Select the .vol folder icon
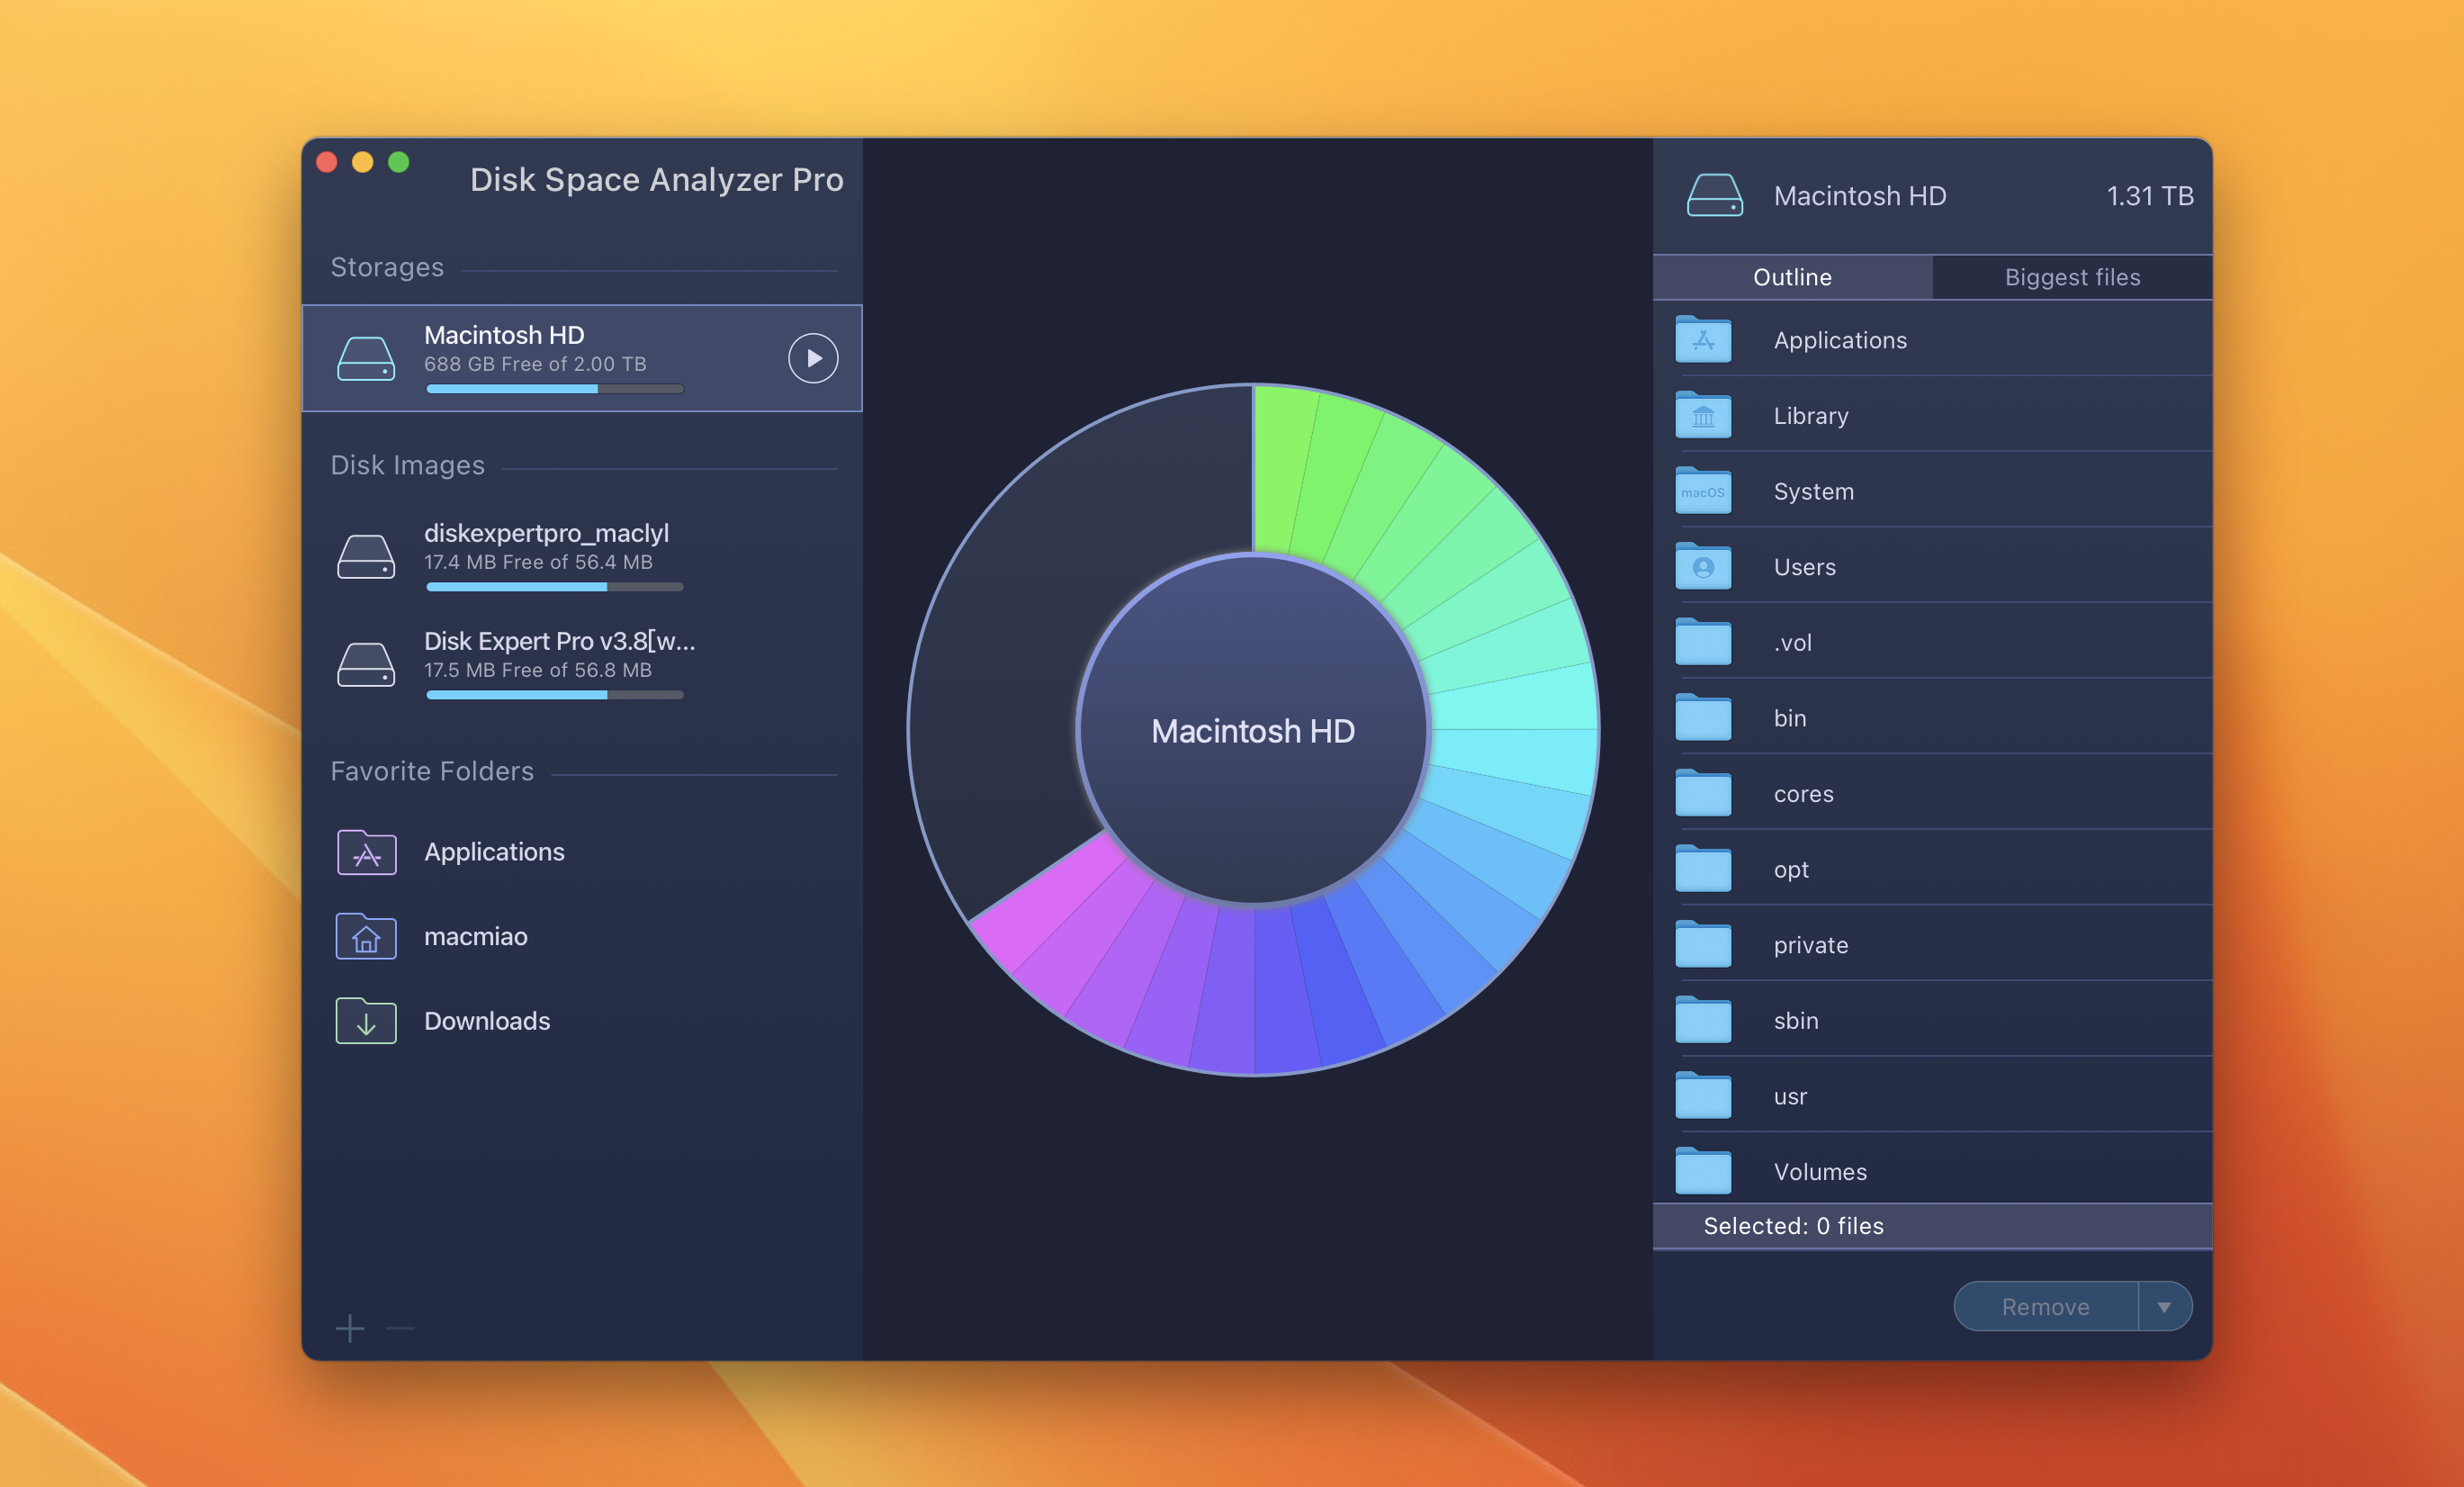 pyautogui.click(x=1703, y=642)
